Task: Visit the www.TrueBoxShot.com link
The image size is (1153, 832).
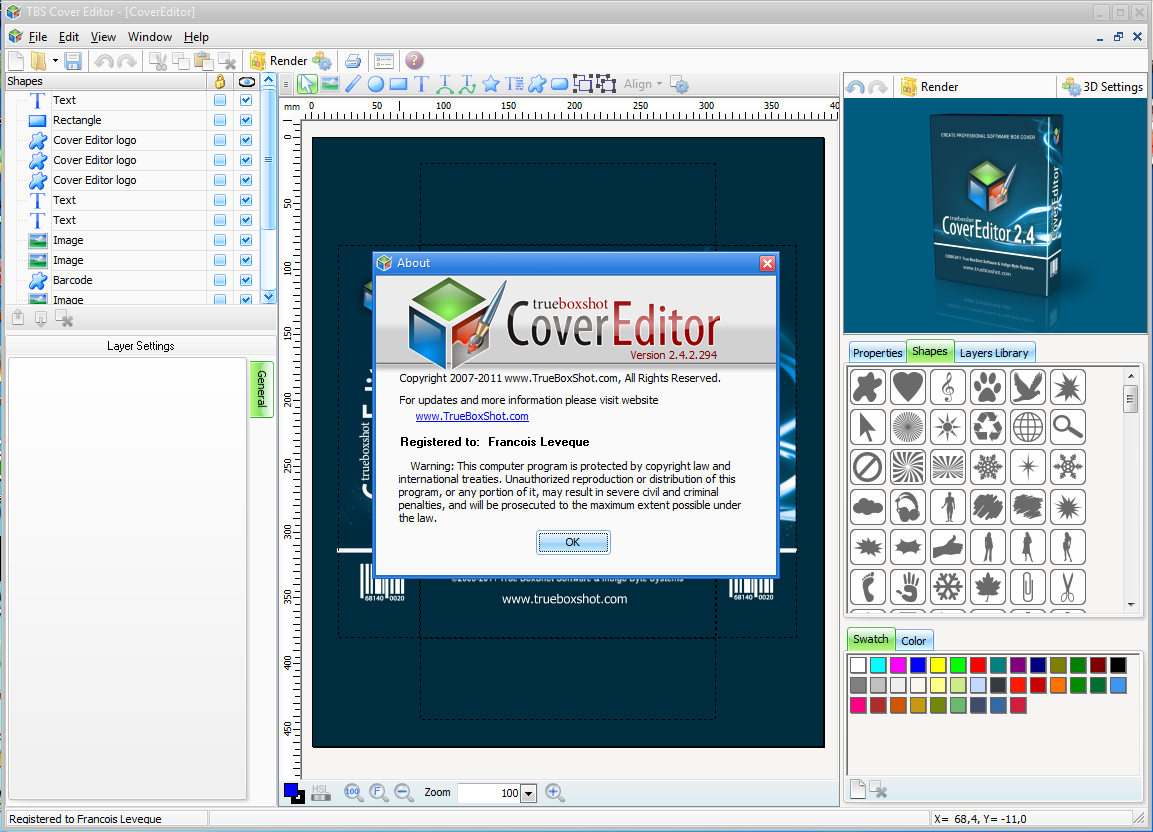Action: [472, 416]
